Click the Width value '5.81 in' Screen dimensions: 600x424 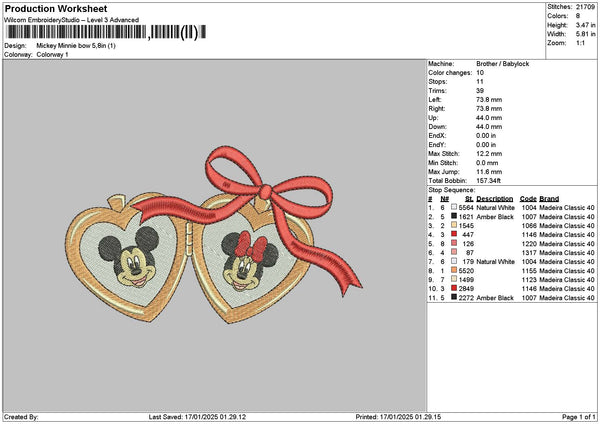point(585,34)
